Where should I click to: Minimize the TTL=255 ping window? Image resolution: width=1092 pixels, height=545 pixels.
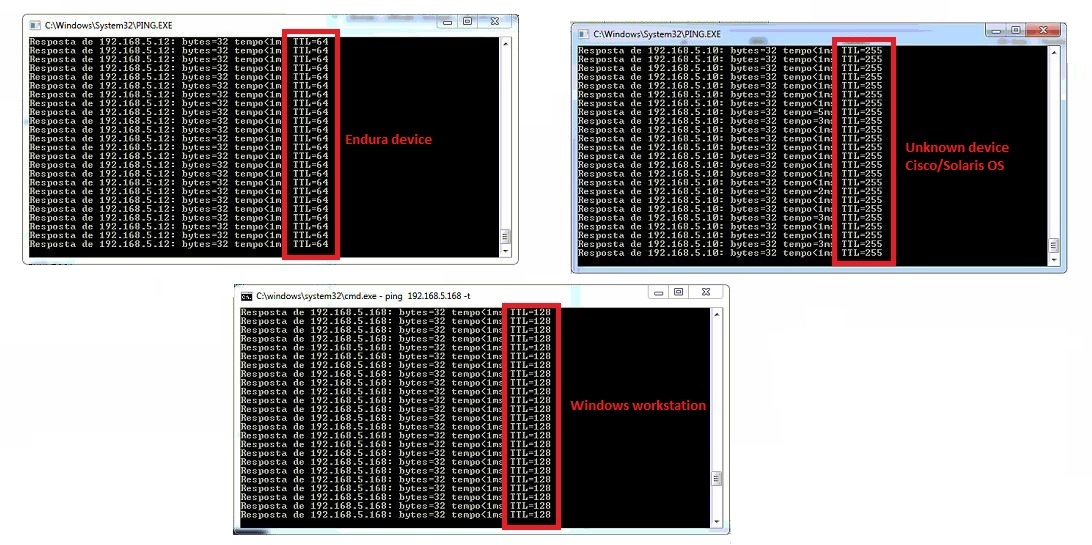[995, 30]
